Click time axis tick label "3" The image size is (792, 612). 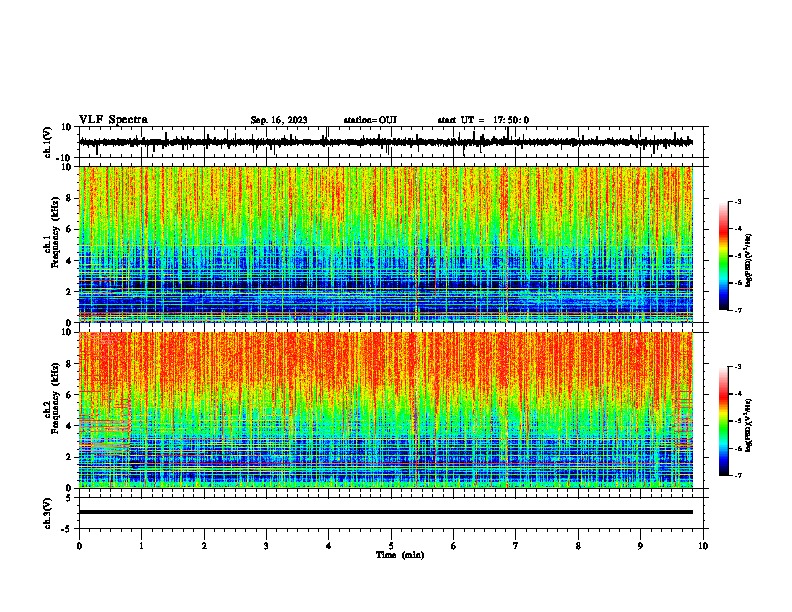click(266, 546)
